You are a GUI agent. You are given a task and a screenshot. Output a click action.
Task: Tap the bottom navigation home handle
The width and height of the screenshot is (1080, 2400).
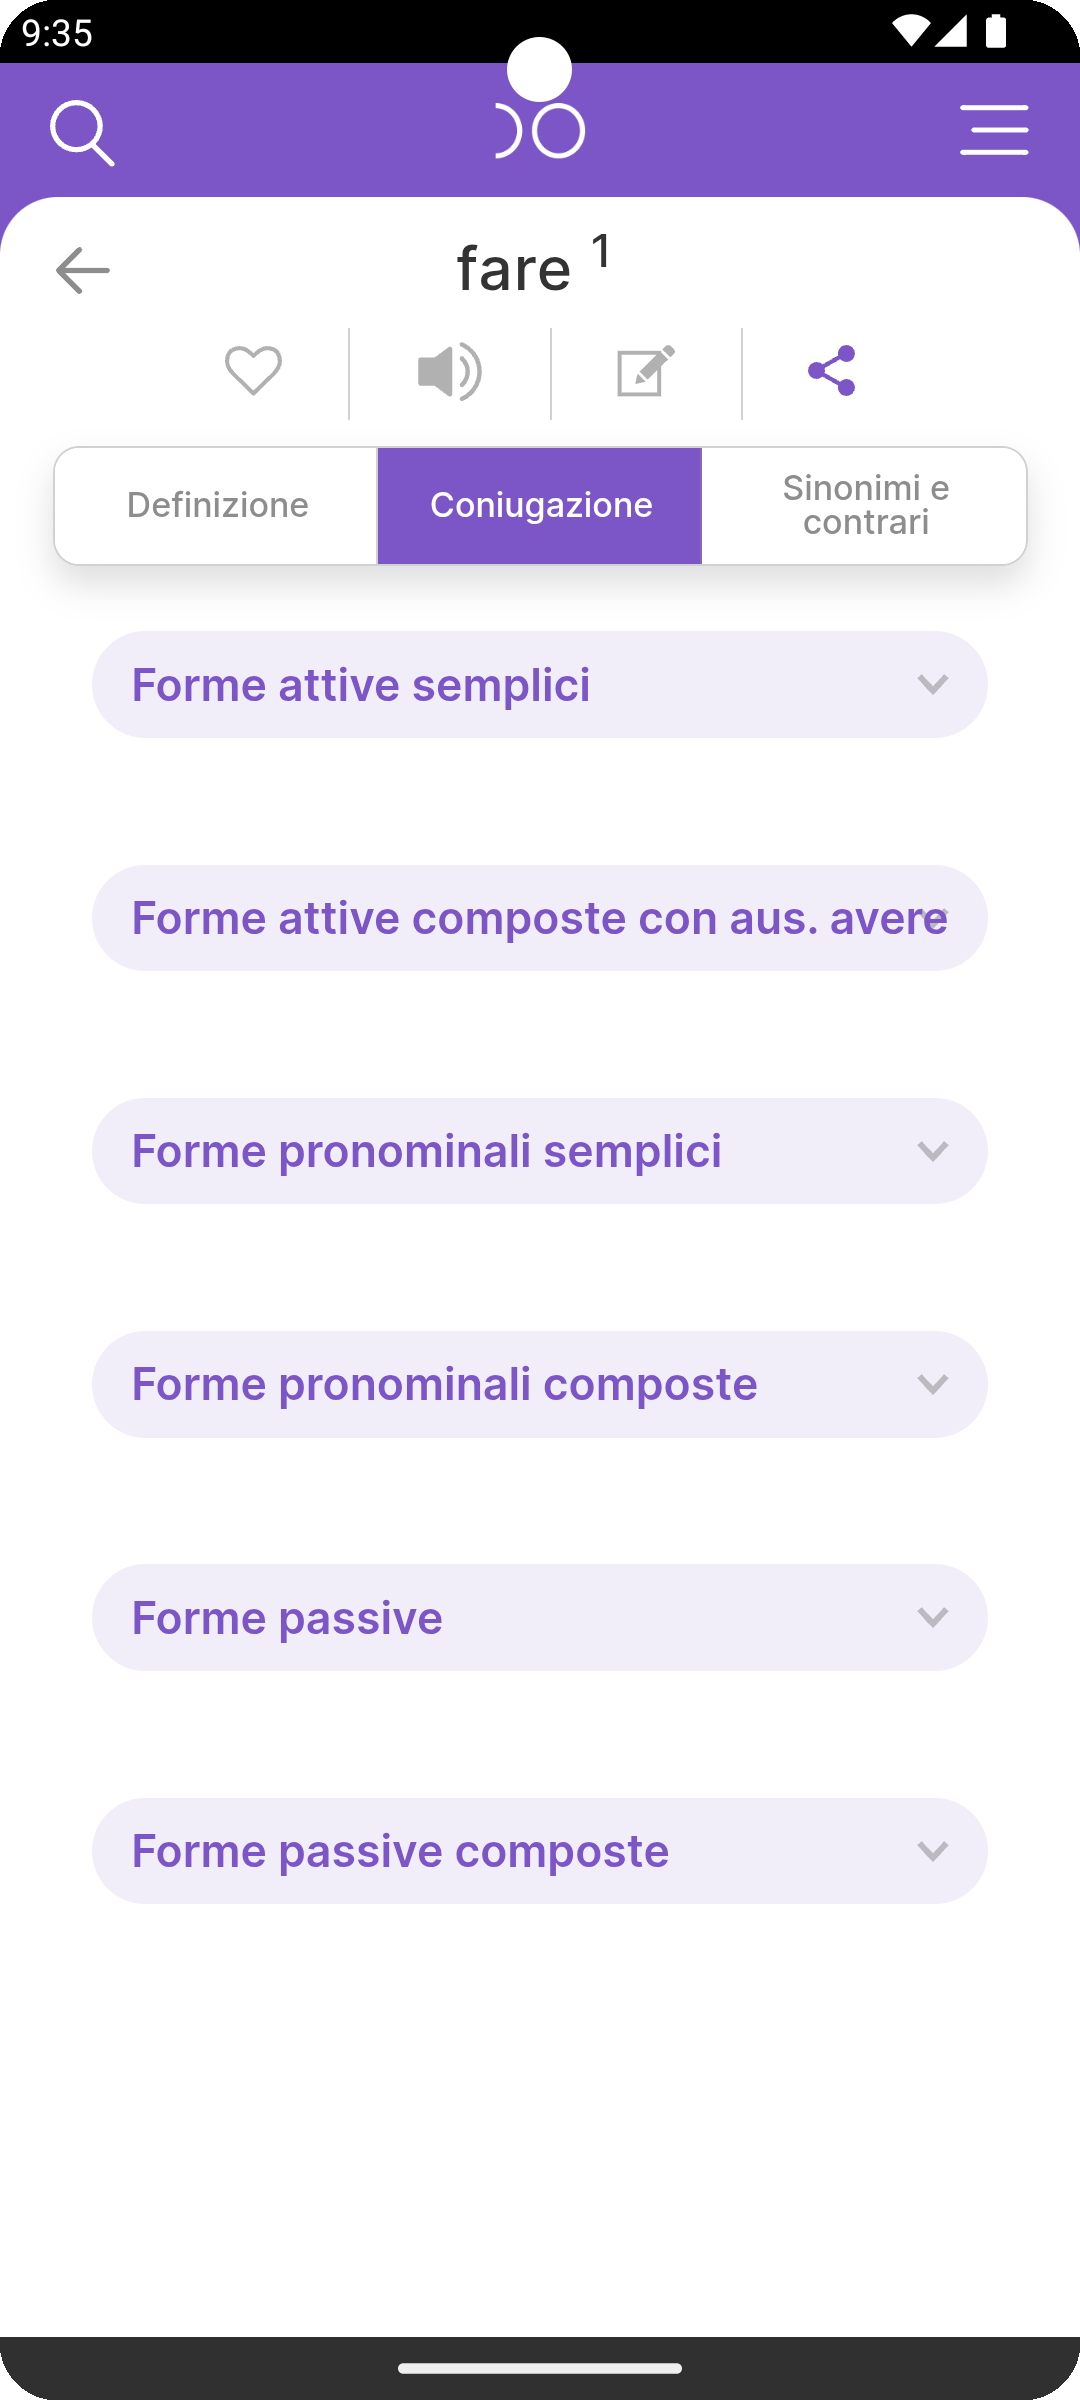[540, 2367]
